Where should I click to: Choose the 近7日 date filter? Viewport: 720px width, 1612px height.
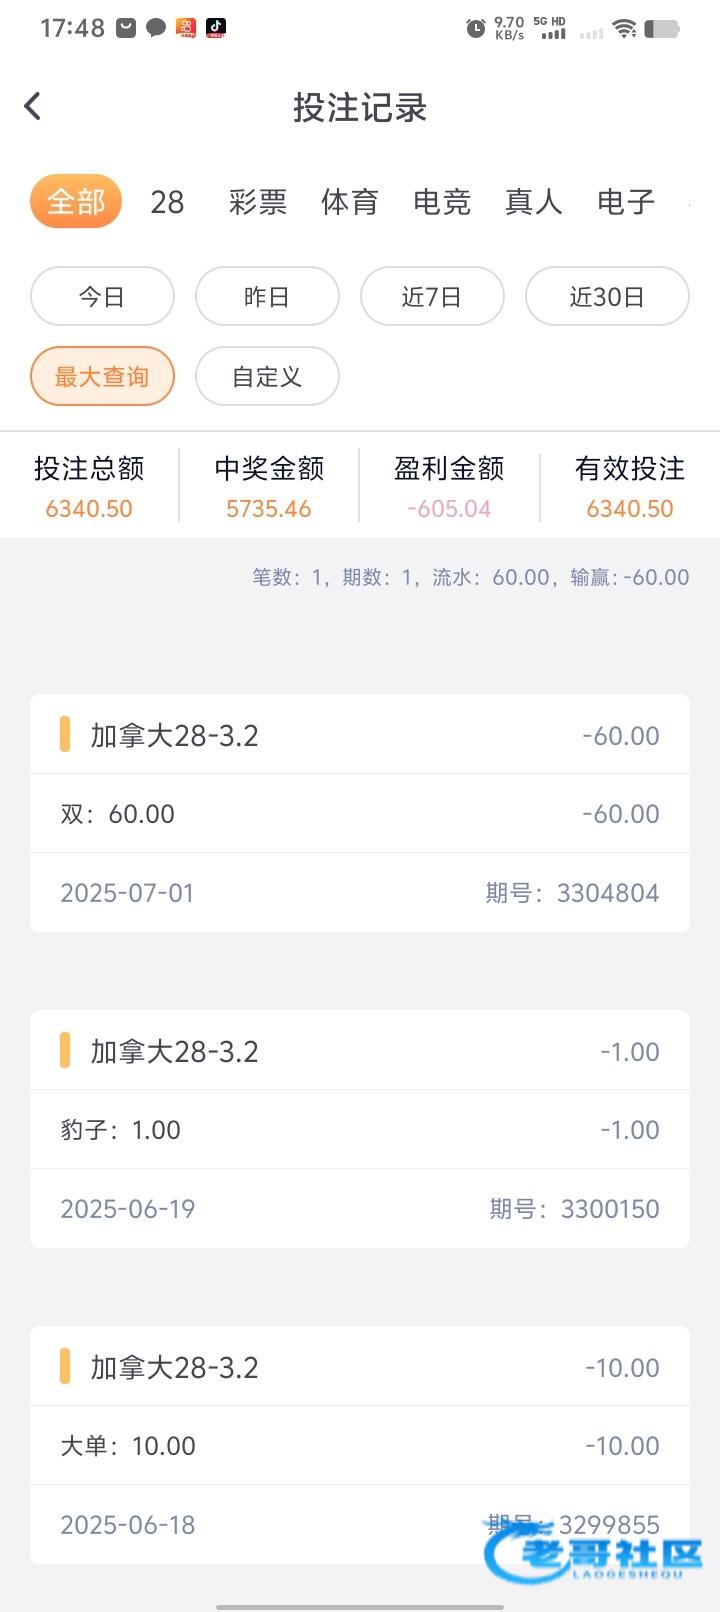tap(432, 297)
